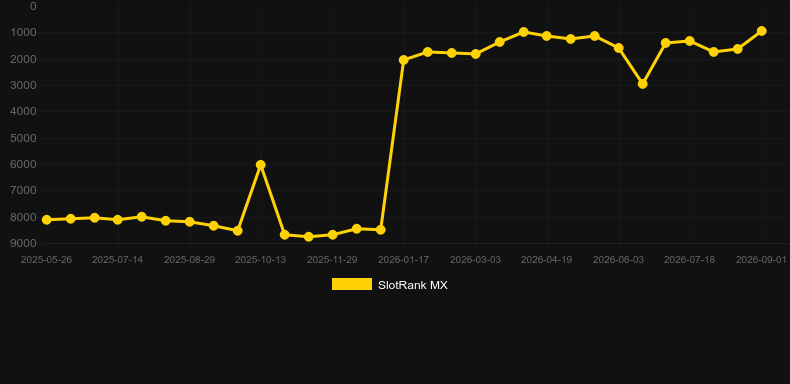790x384 pixels.
Task: Click the y-axis label '3000'
Action: pyautogui.click(x=24, y=85)
